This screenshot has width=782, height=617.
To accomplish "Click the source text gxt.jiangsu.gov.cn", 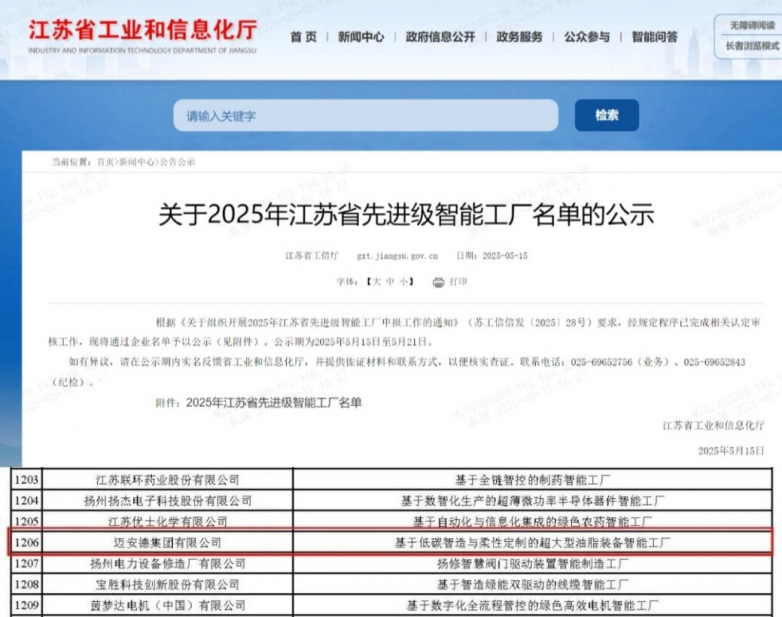I will (397, 256).
